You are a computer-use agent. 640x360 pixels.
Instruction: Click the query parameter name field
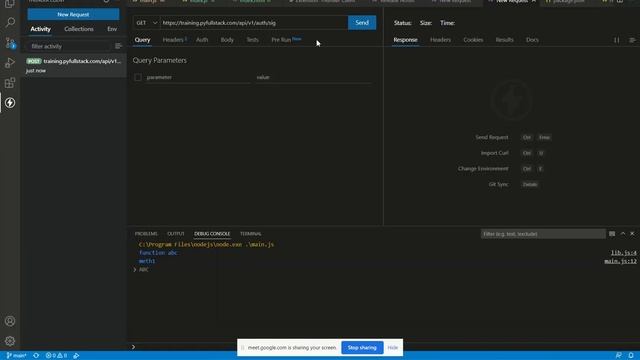[198, 77]
